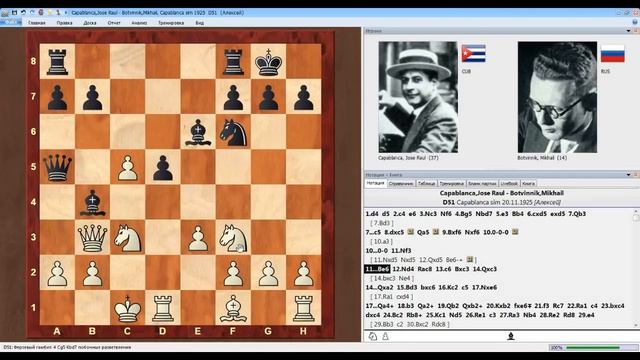Image resolution: width=640 pixels, height=360 pixels.
Task: Open the Вид ribbon tab
Action: click(x=200, y=23)
